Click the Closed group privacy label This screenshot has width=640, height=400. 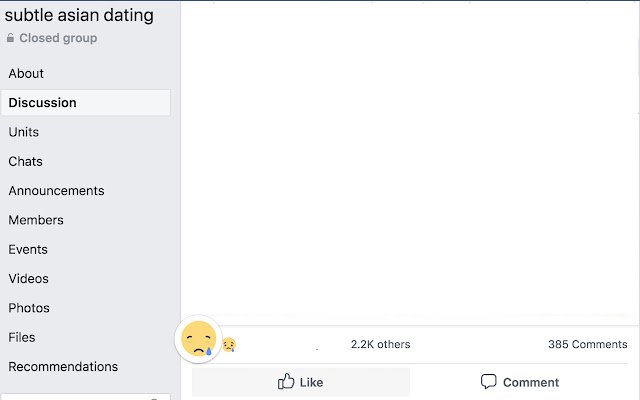click(58, 38)
